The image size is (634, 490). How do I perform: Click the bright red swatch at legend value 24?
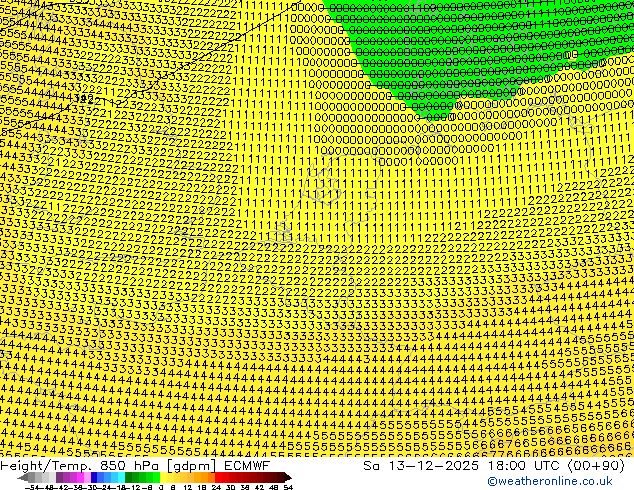218,477
